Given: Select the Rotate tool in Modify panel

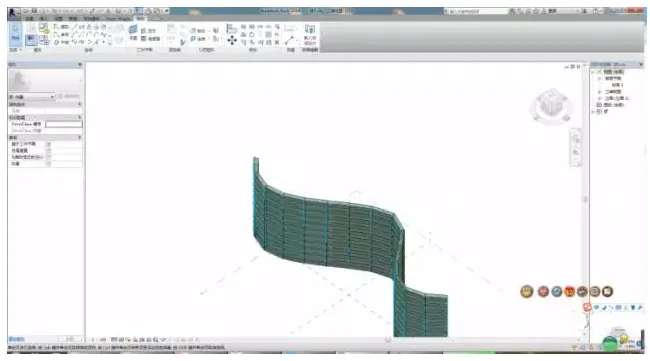Looking at the screenshot, I should click(251, 34).
